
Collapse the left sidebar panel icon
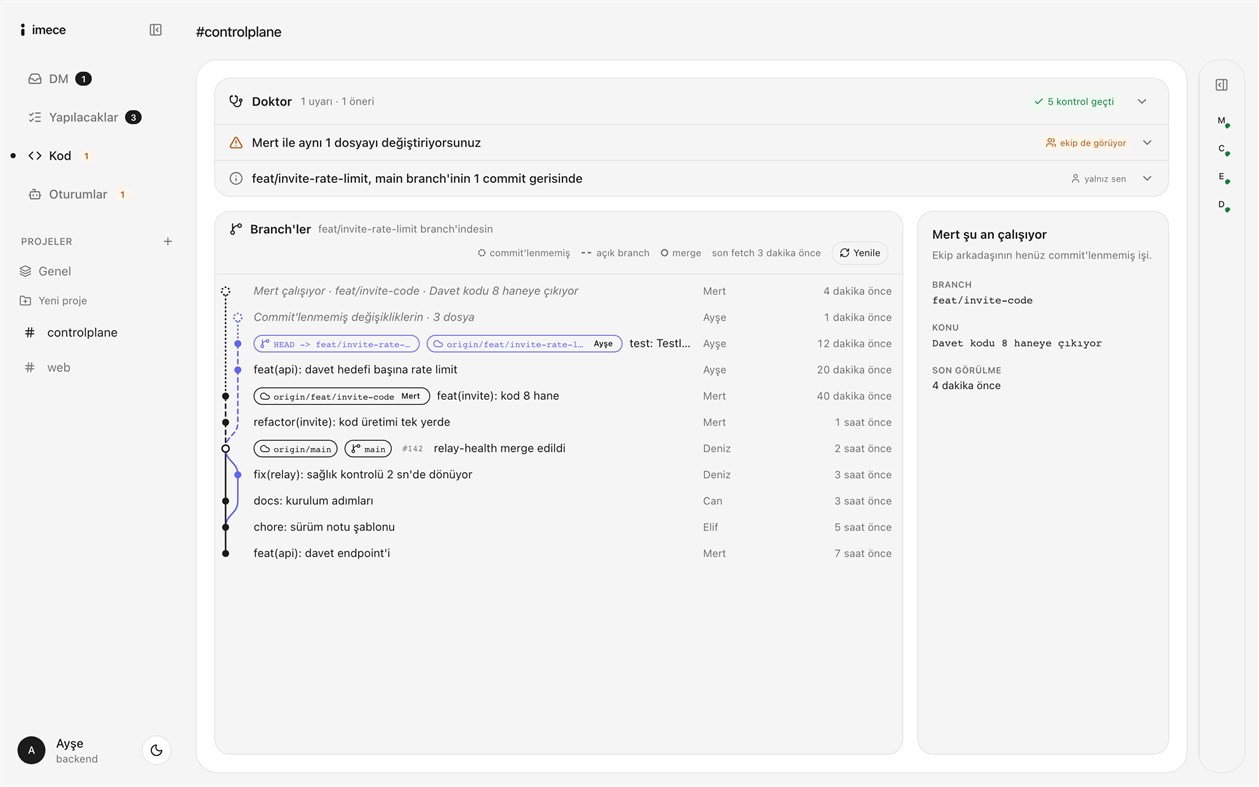point(155,30)
